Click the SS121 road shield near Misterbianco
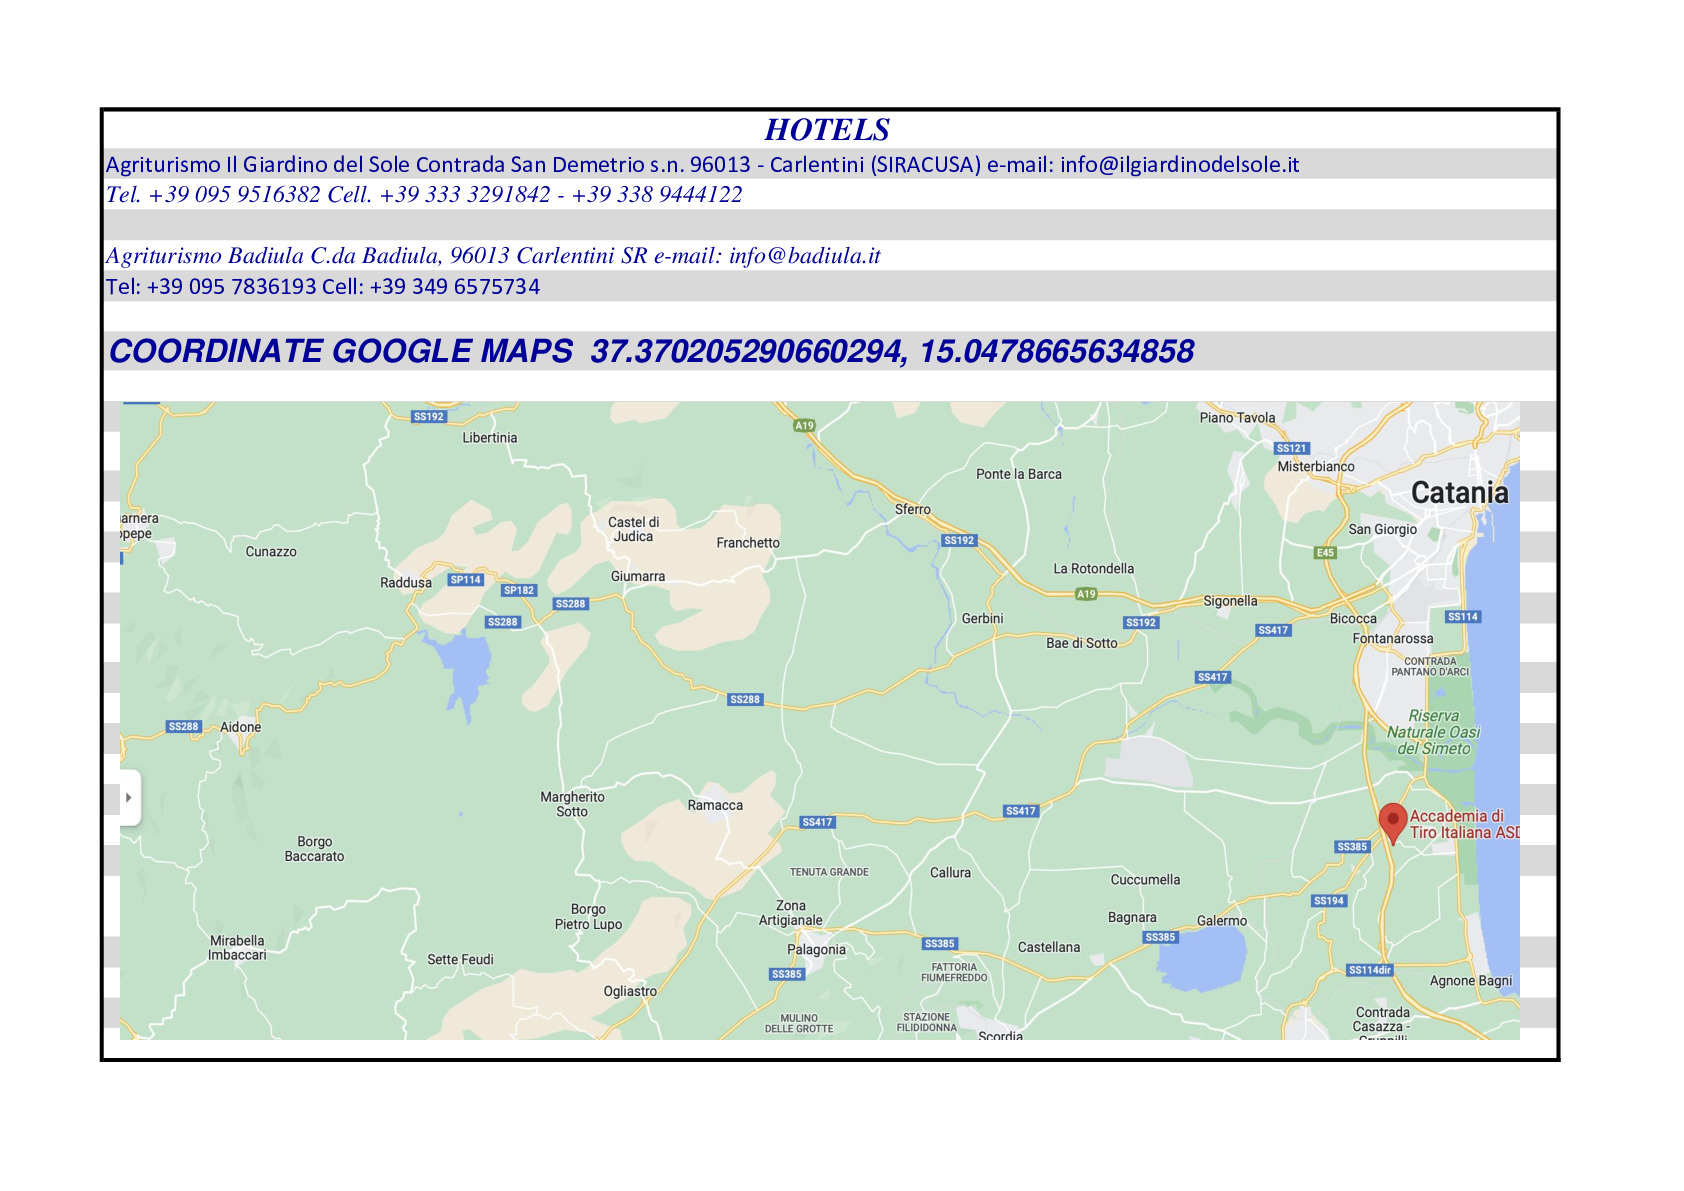The height and width of the screenshot is (1191, 1684). click(1292, 448)
